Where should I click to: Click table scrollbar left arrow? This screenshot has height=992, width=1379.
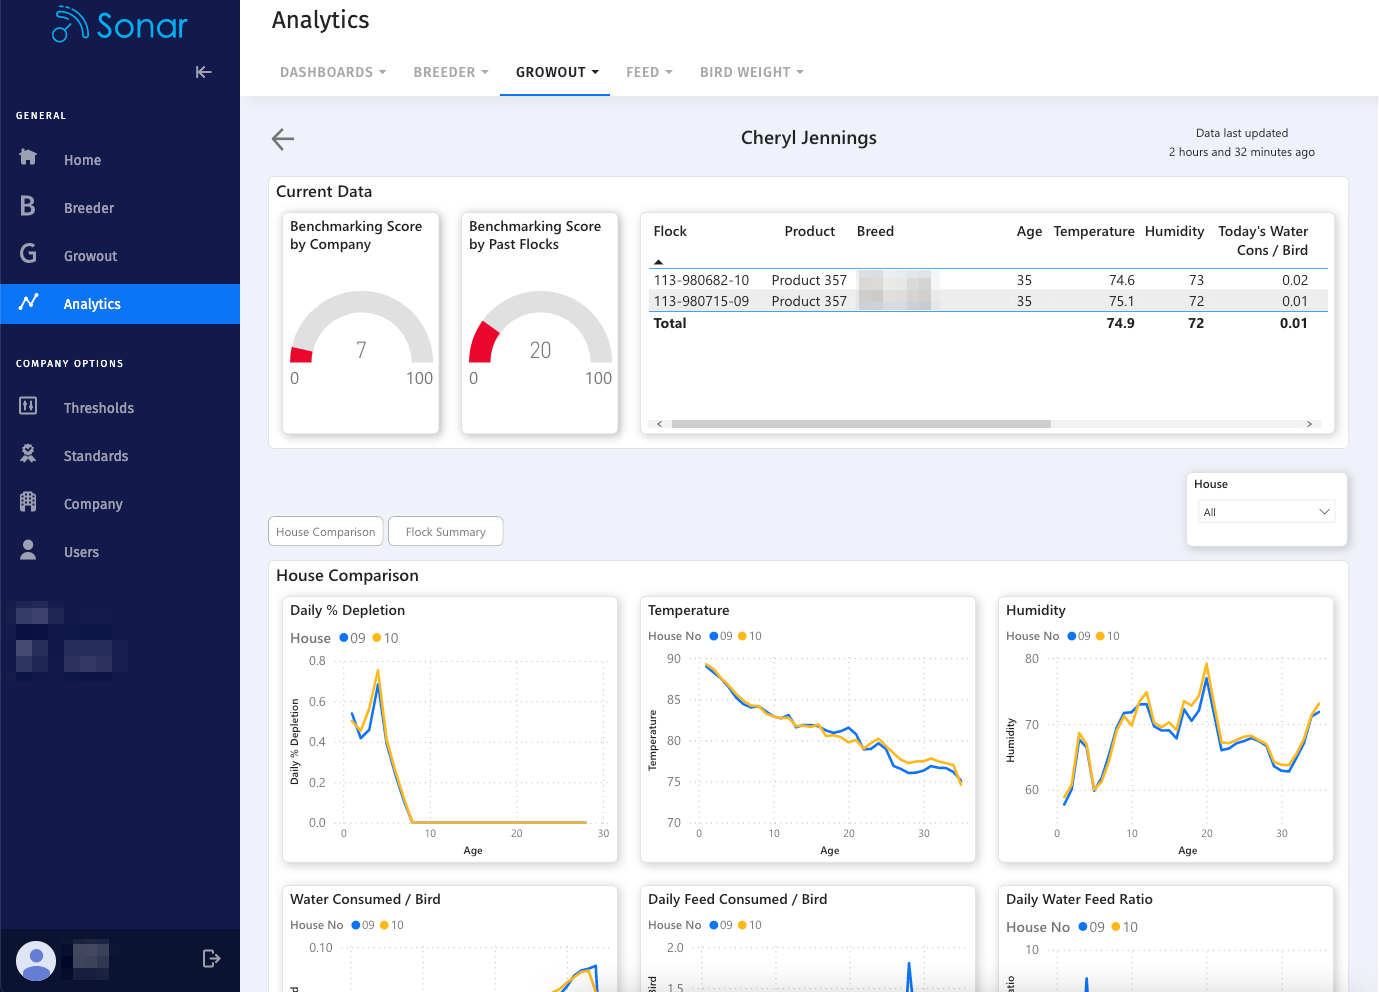pos(659,424)
